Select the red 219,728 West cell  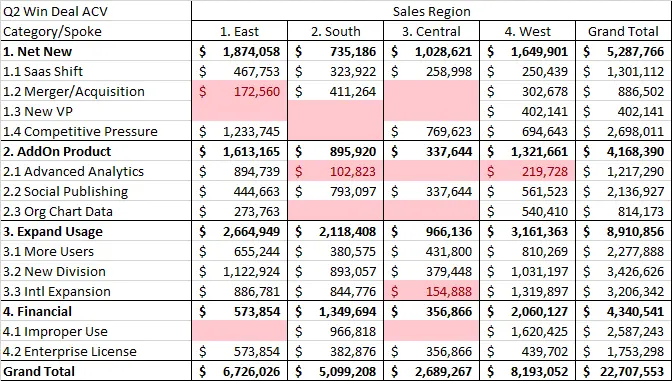(528, 171)
